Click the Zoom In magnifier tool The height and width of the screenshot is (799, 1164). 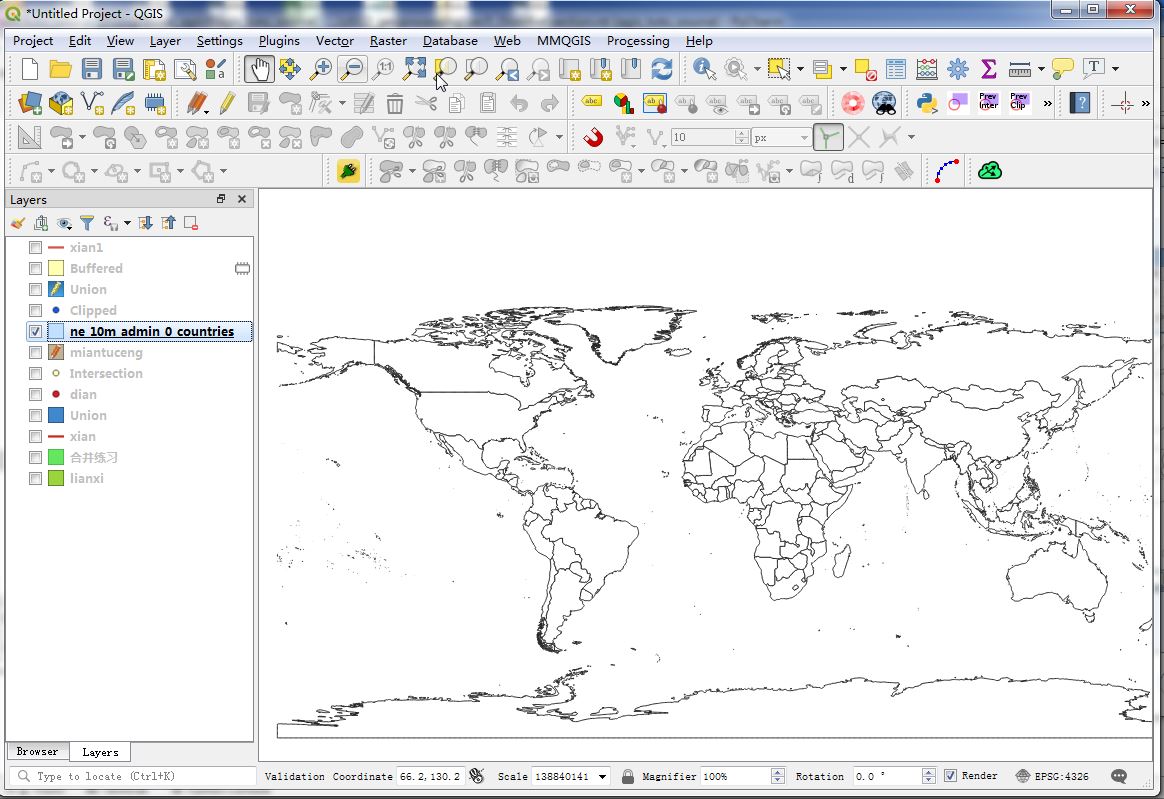click(x=321, y=69)
